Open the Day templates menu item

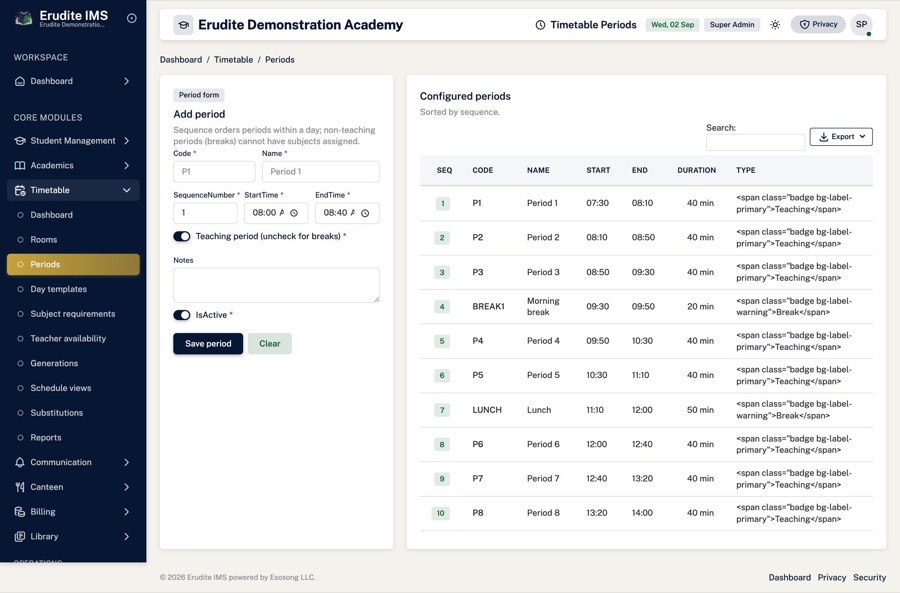pos(59,289)
